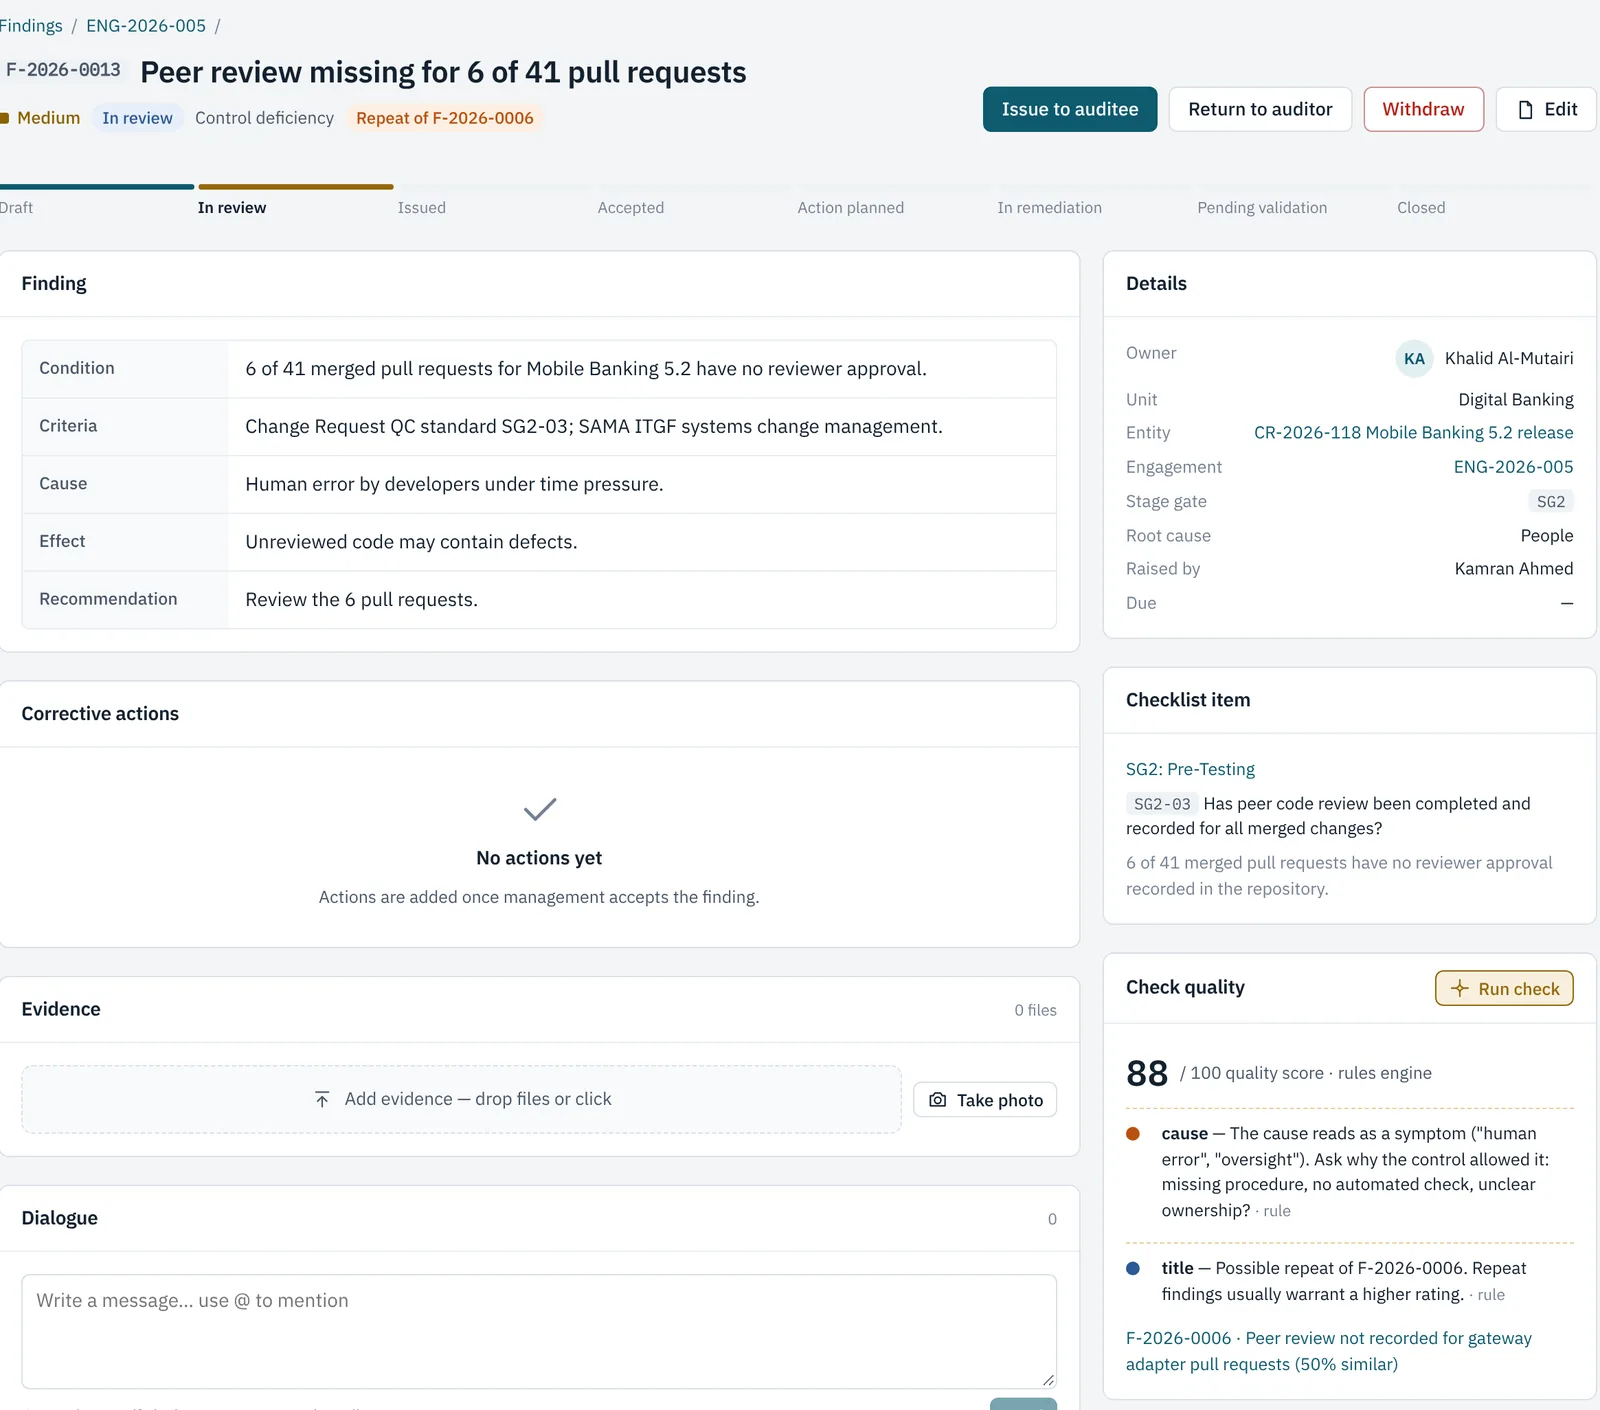Select the In review workflow stage
Viewport: 1600px width, 1410px height.
[232, 207]
